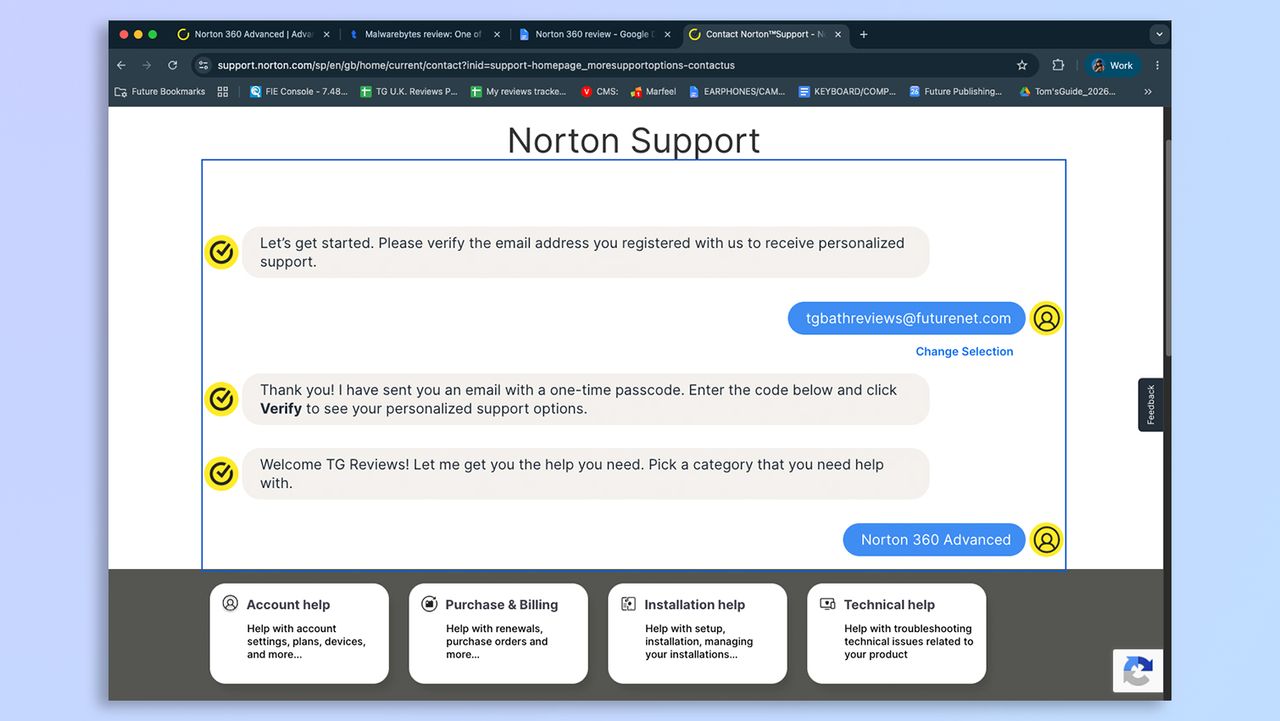
Task: Click the "Let's get started" chat message
Action: (586, 252)
